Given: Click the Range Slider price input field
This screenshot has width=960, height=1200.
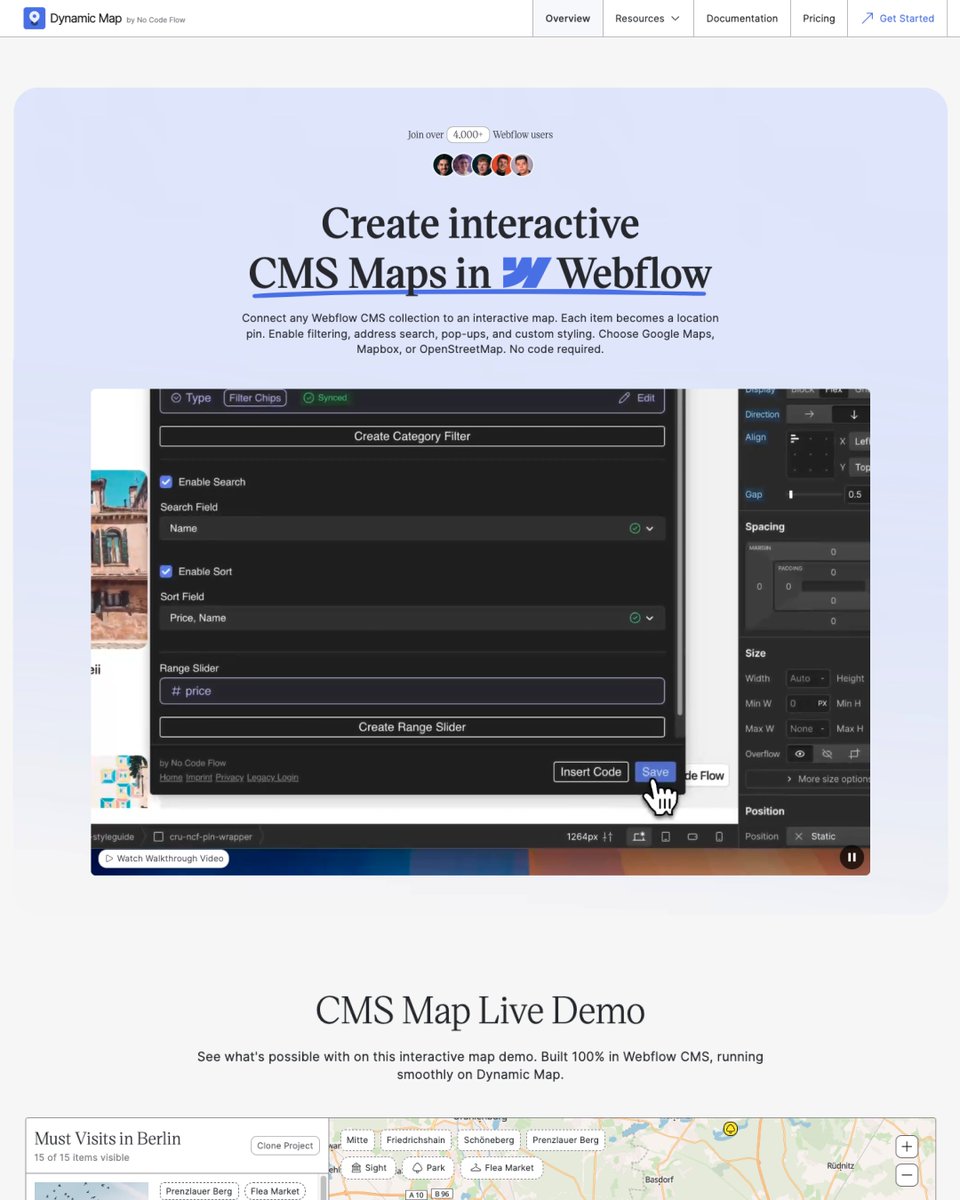Looking at the screenshot, I should click(x=412, y=691).
